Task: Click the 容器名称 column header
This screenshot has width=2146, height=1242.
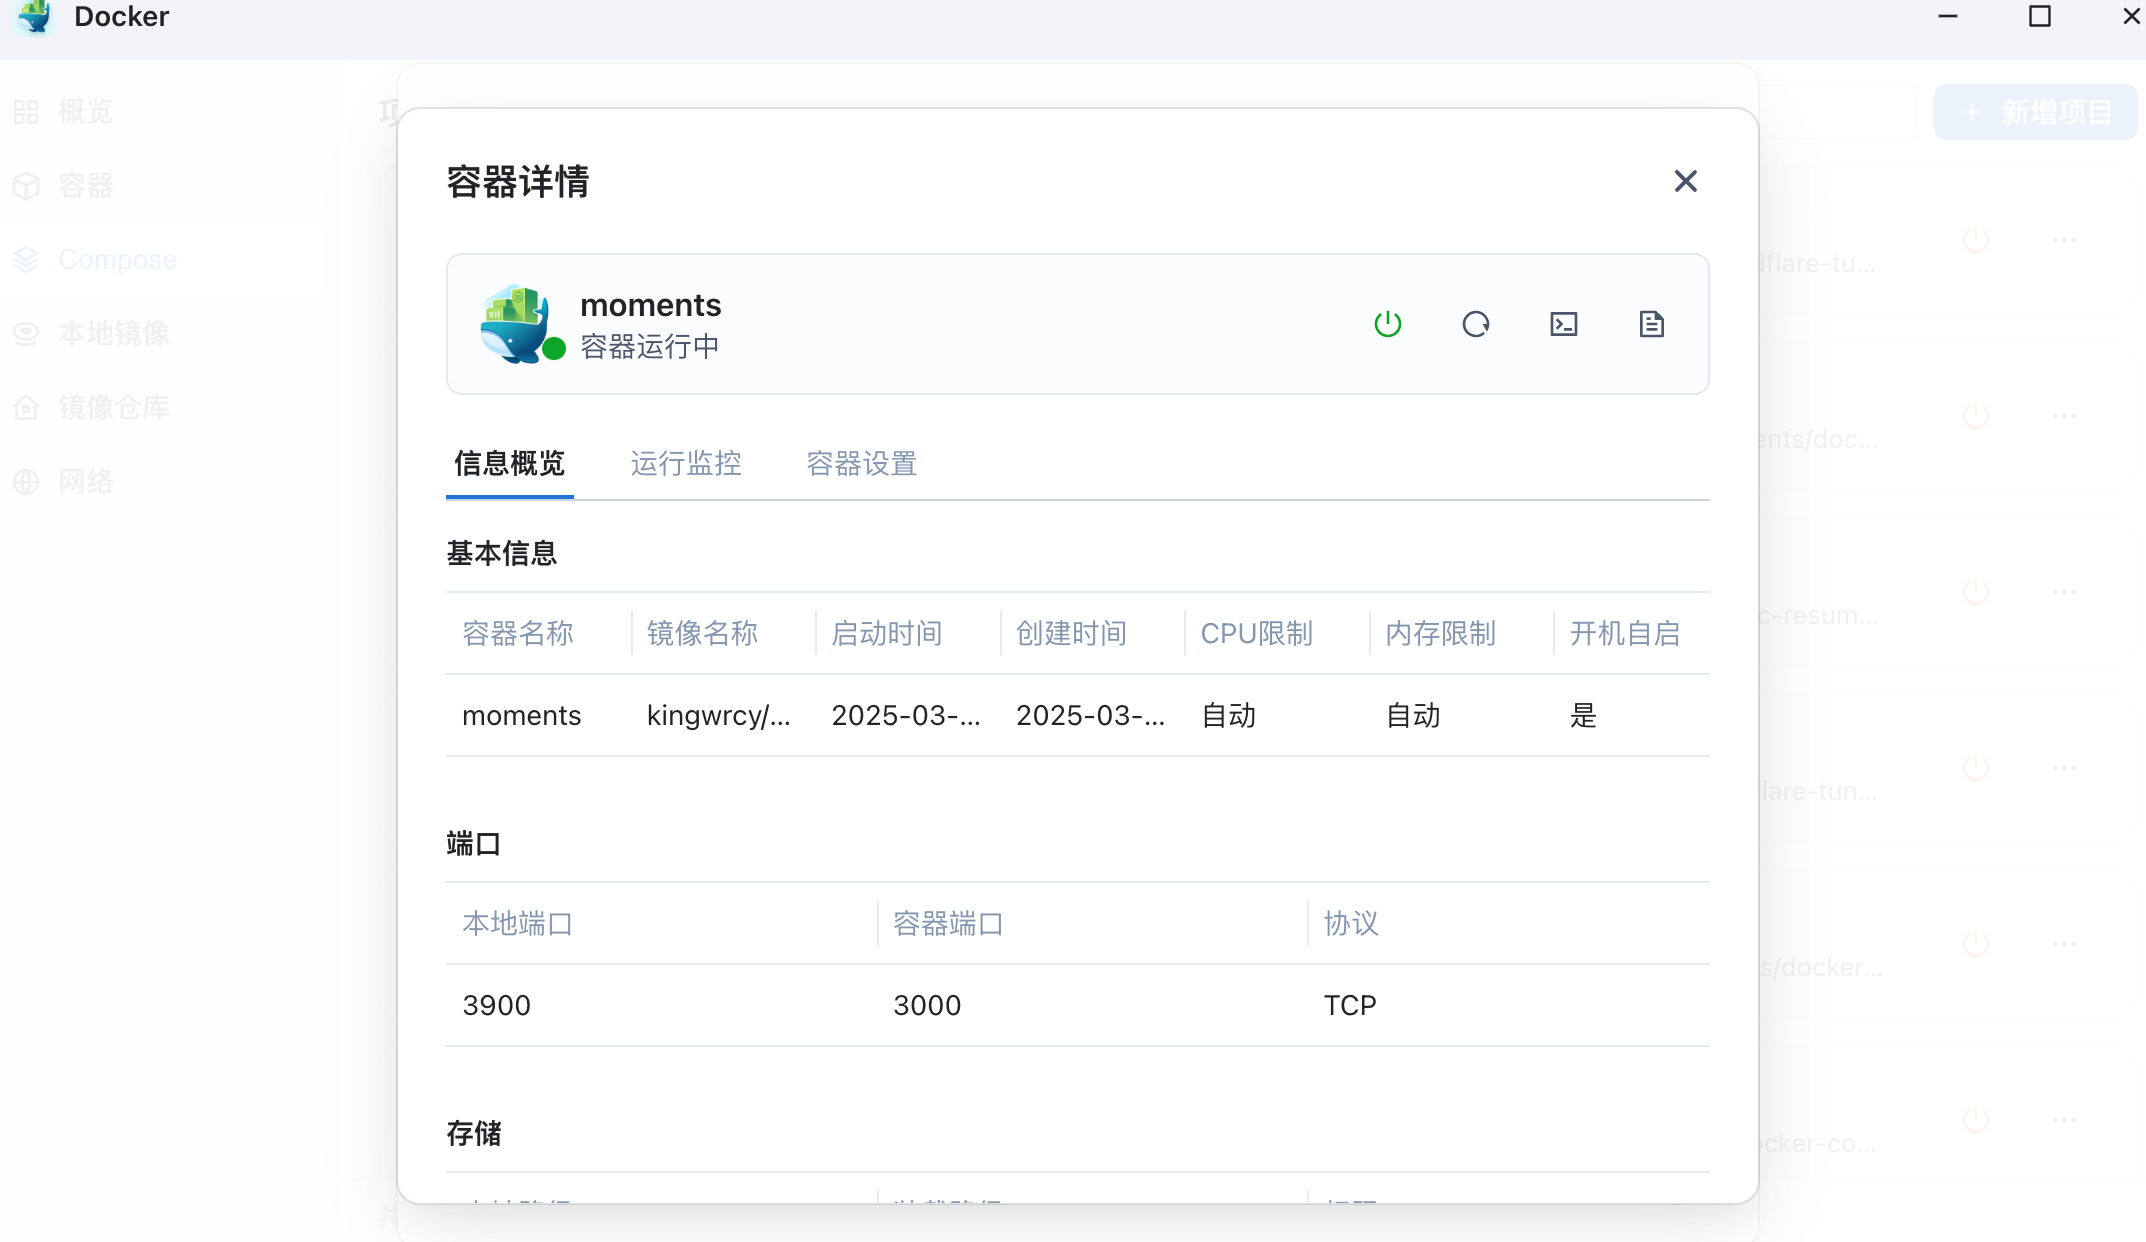Action: pos(518,633)
